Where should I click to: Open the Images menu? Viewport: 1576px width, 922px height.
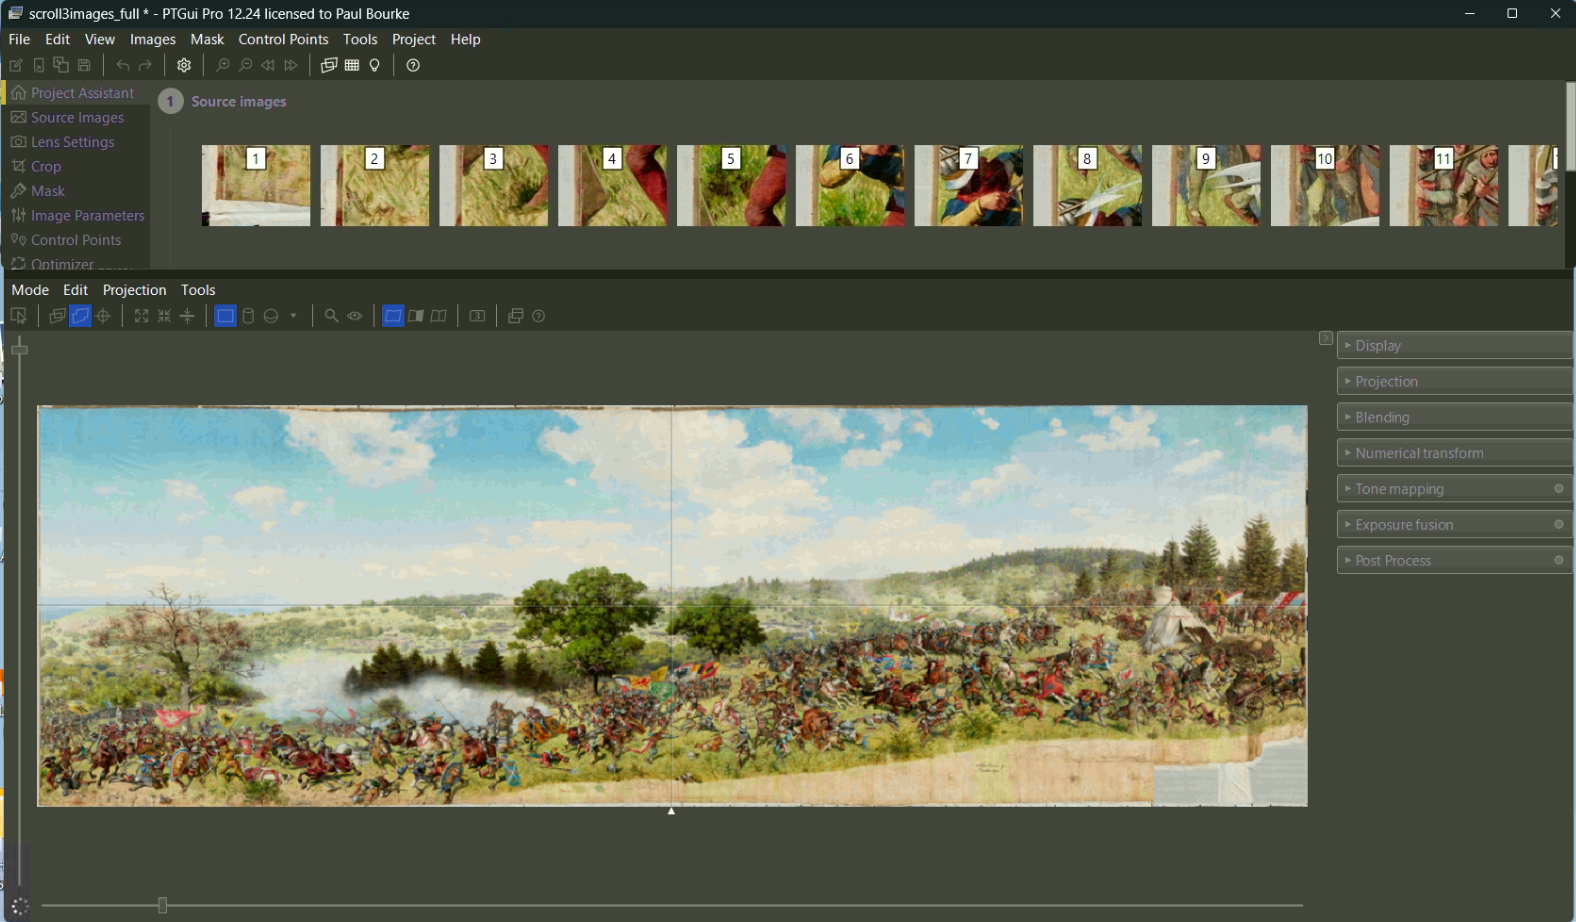[x=153, y=39]
